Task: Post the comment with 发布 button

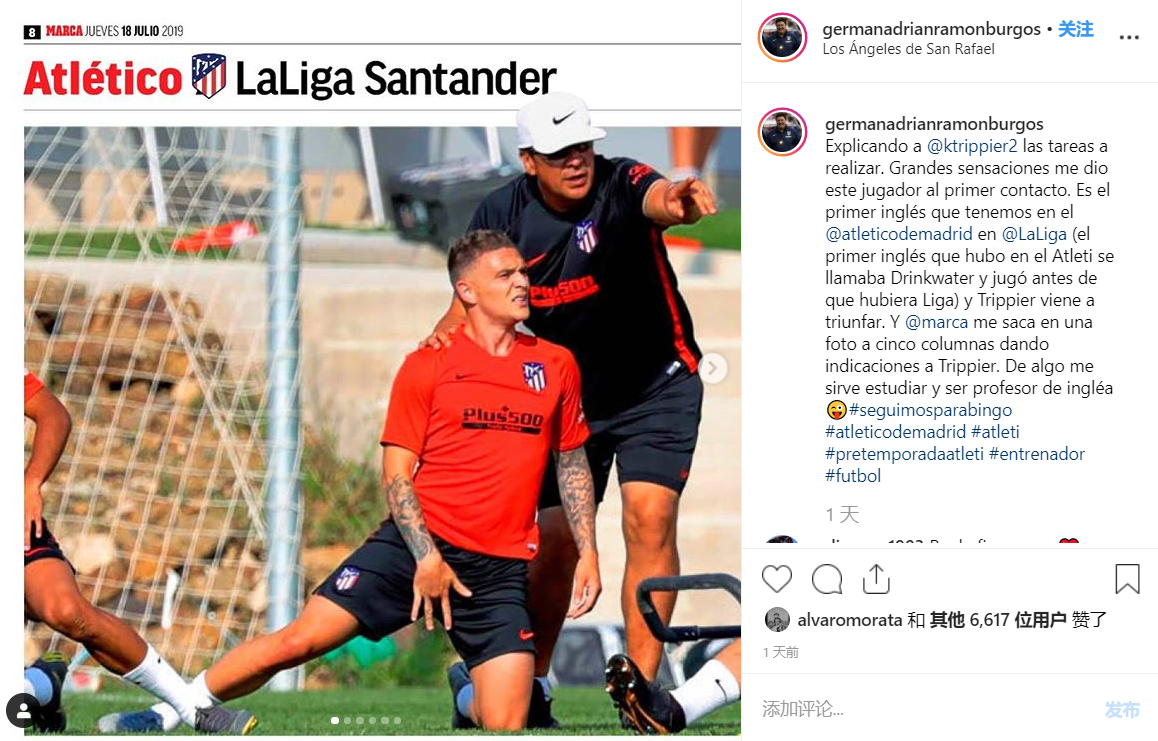Action: 1122,709
